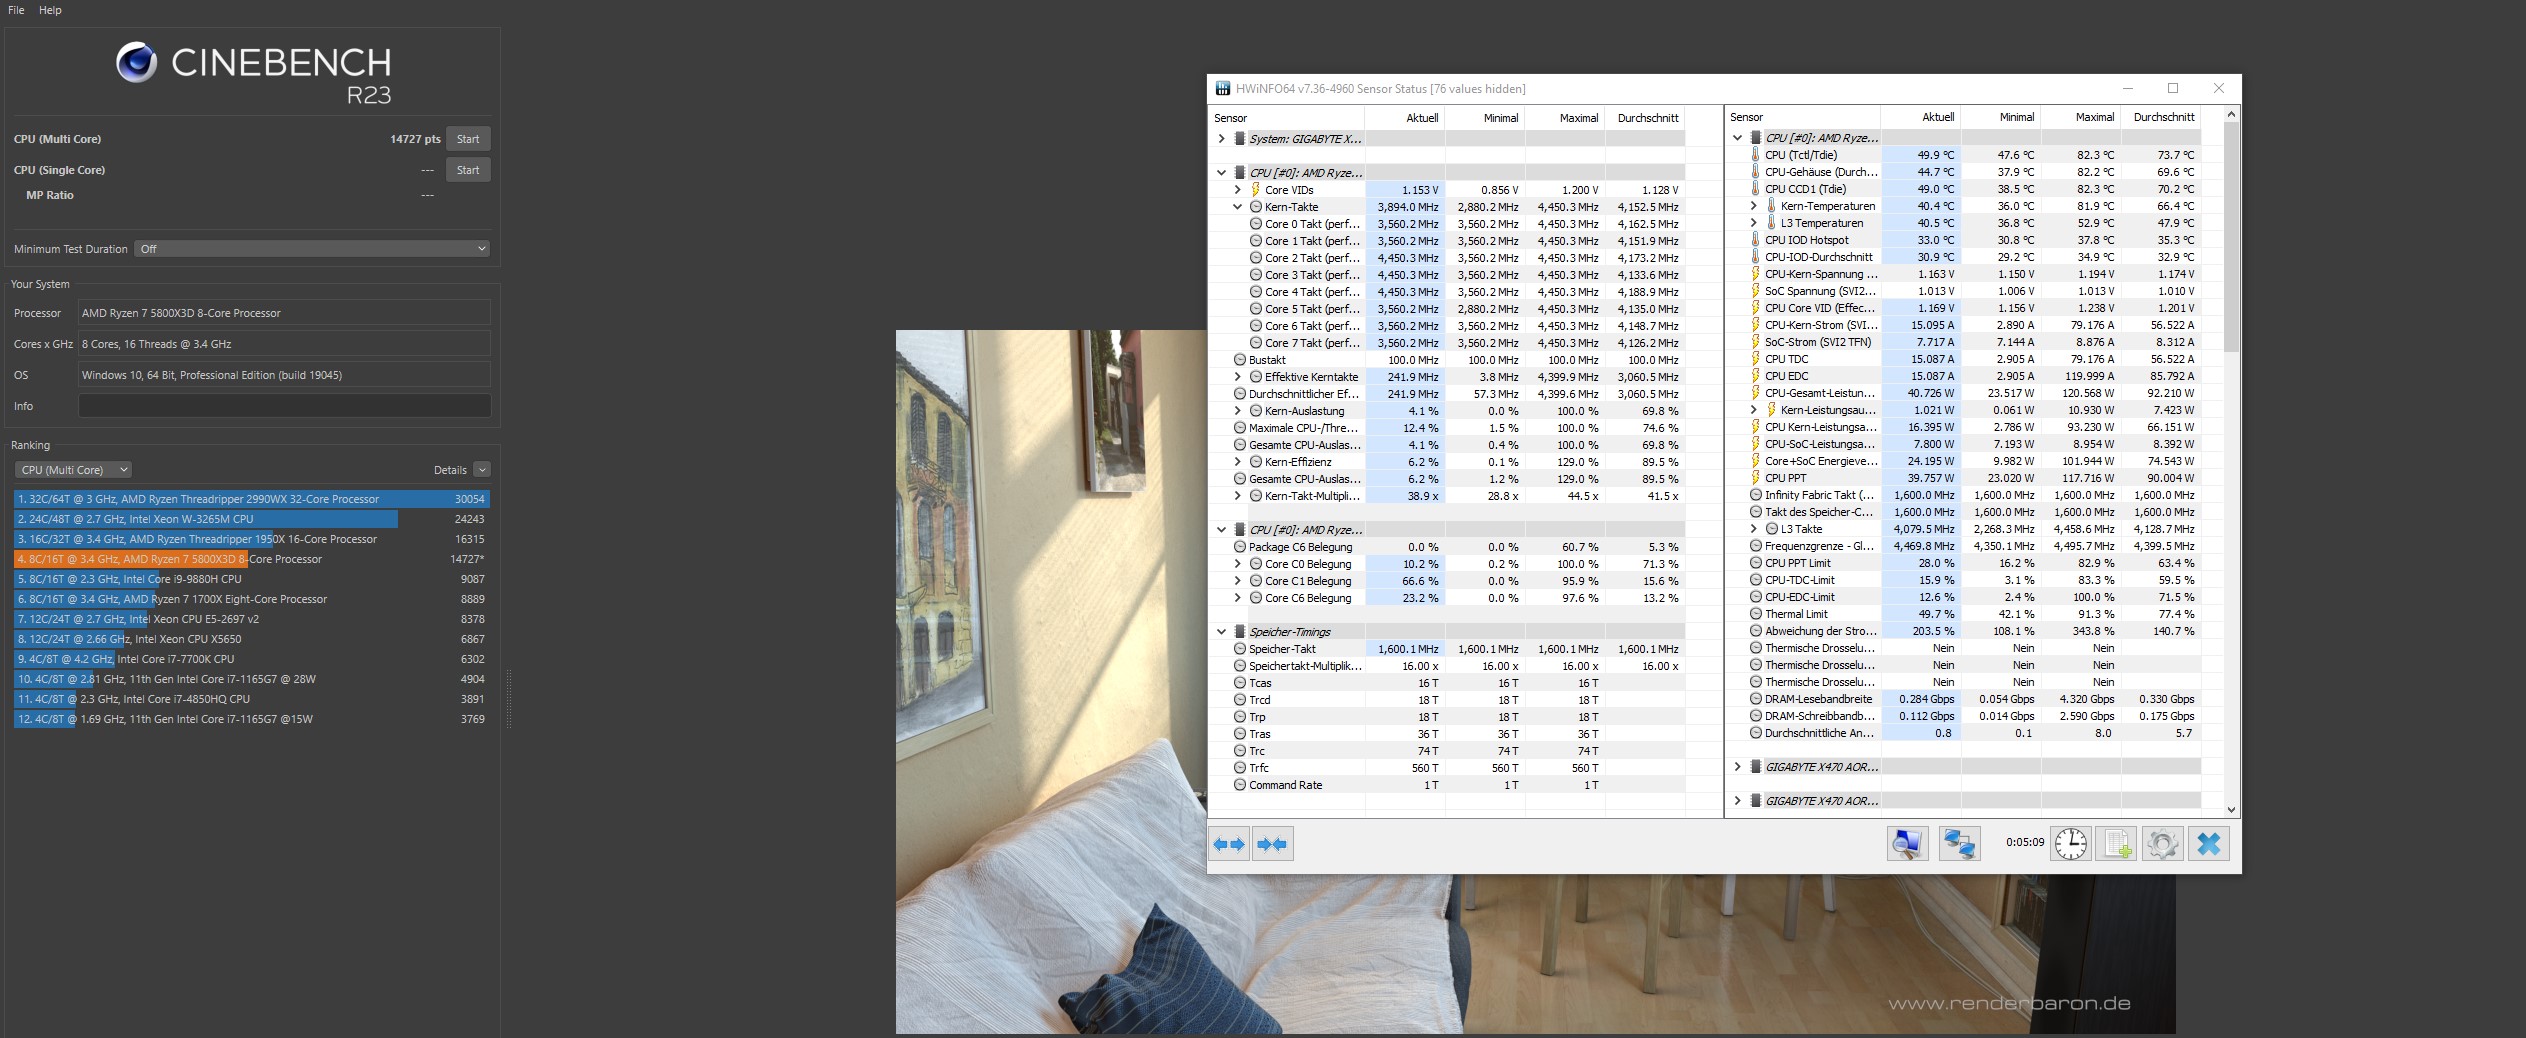Viewport: 2526px width, 1038px height.
Task: Click the Details label in Ranking
Action: pos(450,470)
